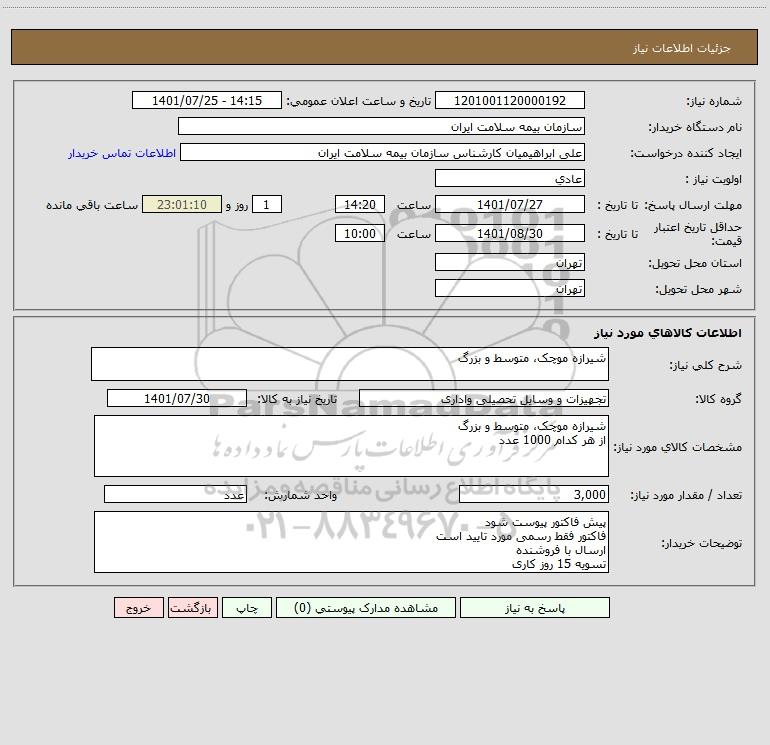770x745 pixels.
Task: Click the header جزئیات اطلاعات نیاز
Action: click(681, 48)
